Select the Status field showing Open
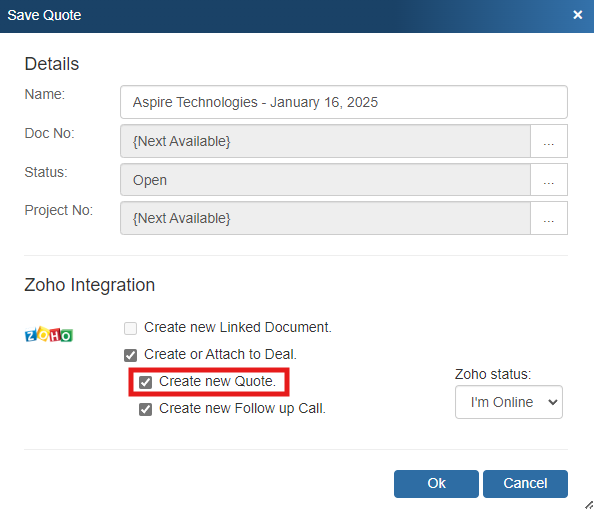Viewport: 594px width, 510px height. (x=325, y=180)
